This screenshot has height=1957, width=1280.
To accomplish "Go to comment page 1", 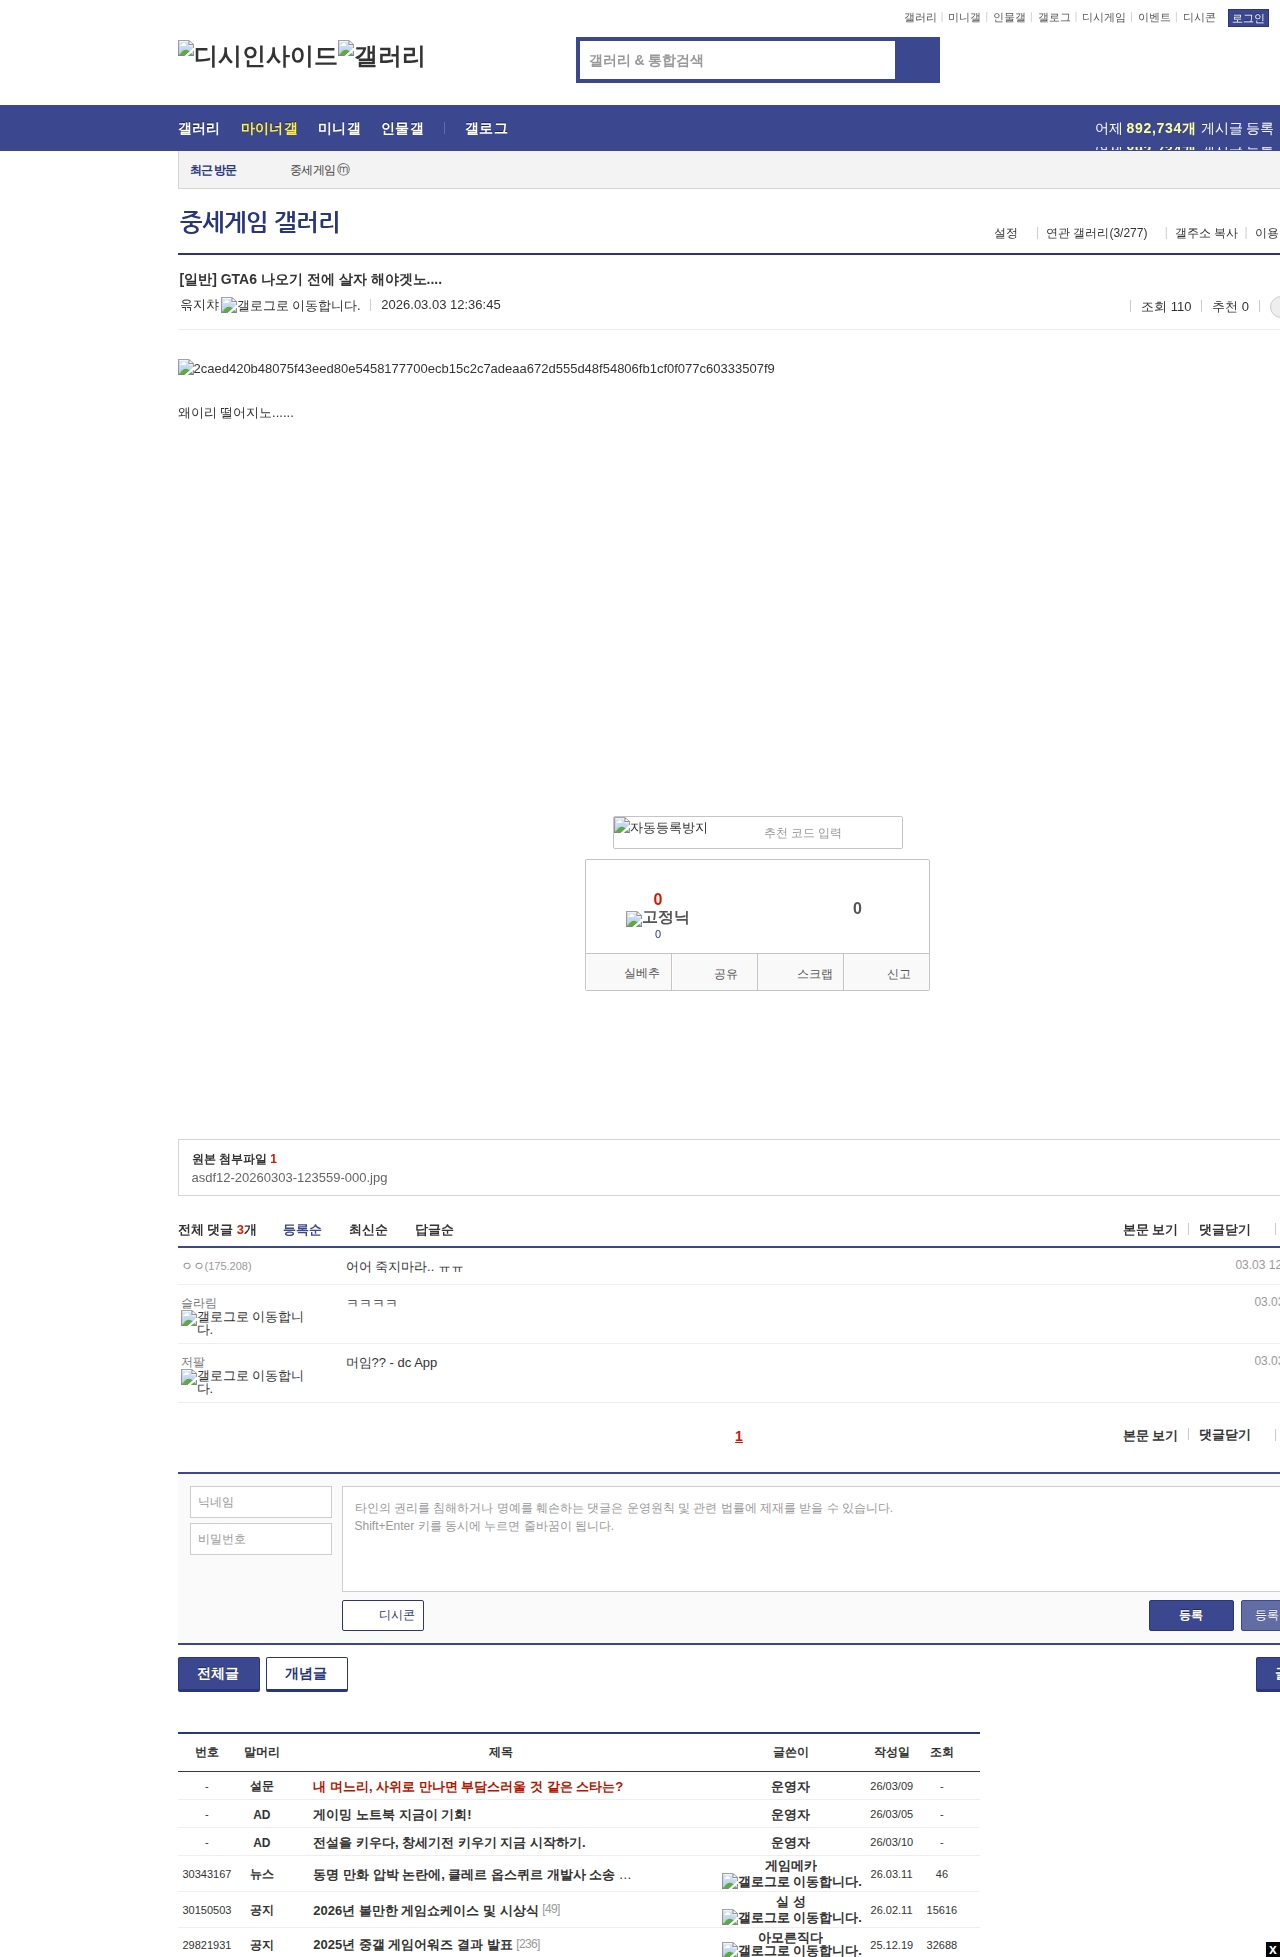I will click(x=739, y=1436).
